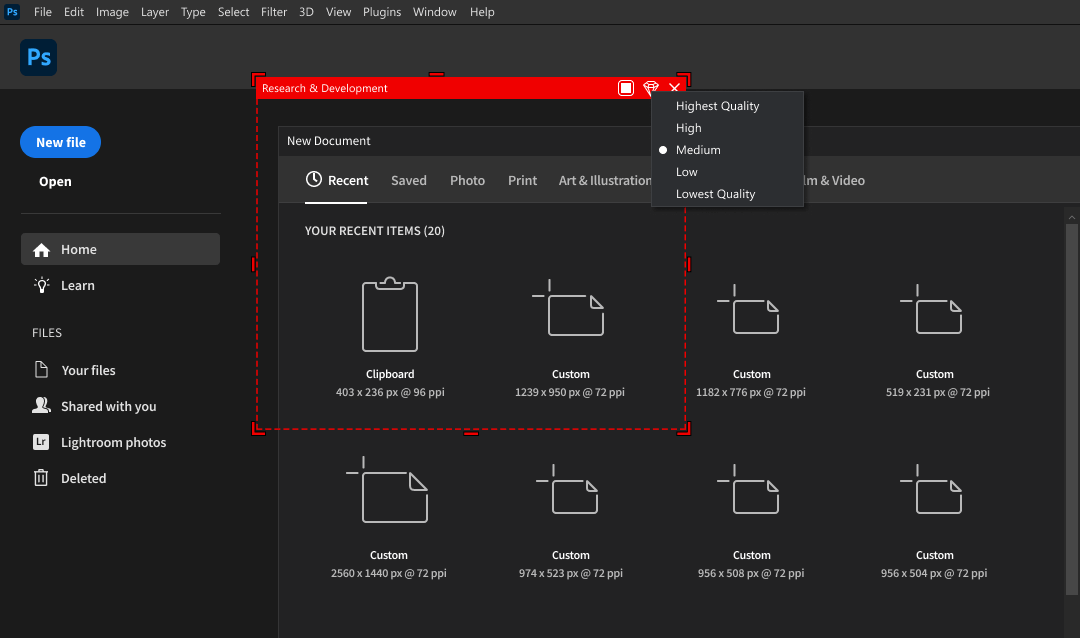Select Lowest Quality from the list
This screenshot has height=638, width=1080.
coord(714,193)
